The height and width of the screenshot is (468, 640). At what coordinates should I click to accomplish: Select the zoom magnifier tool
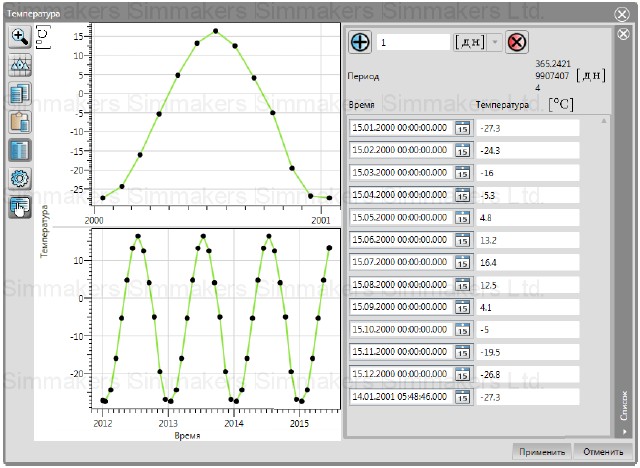point(20,37)
